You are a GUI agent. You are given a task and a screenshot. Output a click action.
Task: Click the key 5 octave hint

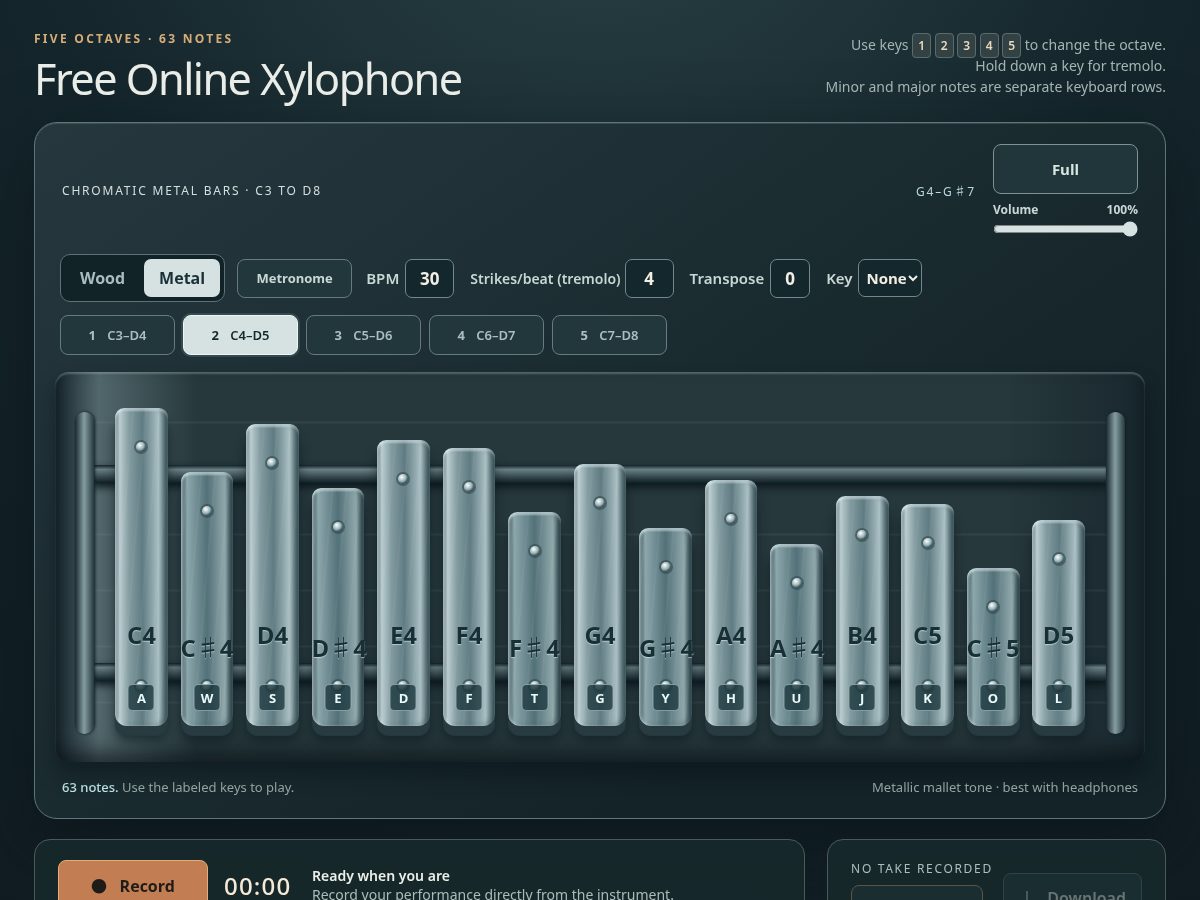[x=1011, y=45]
